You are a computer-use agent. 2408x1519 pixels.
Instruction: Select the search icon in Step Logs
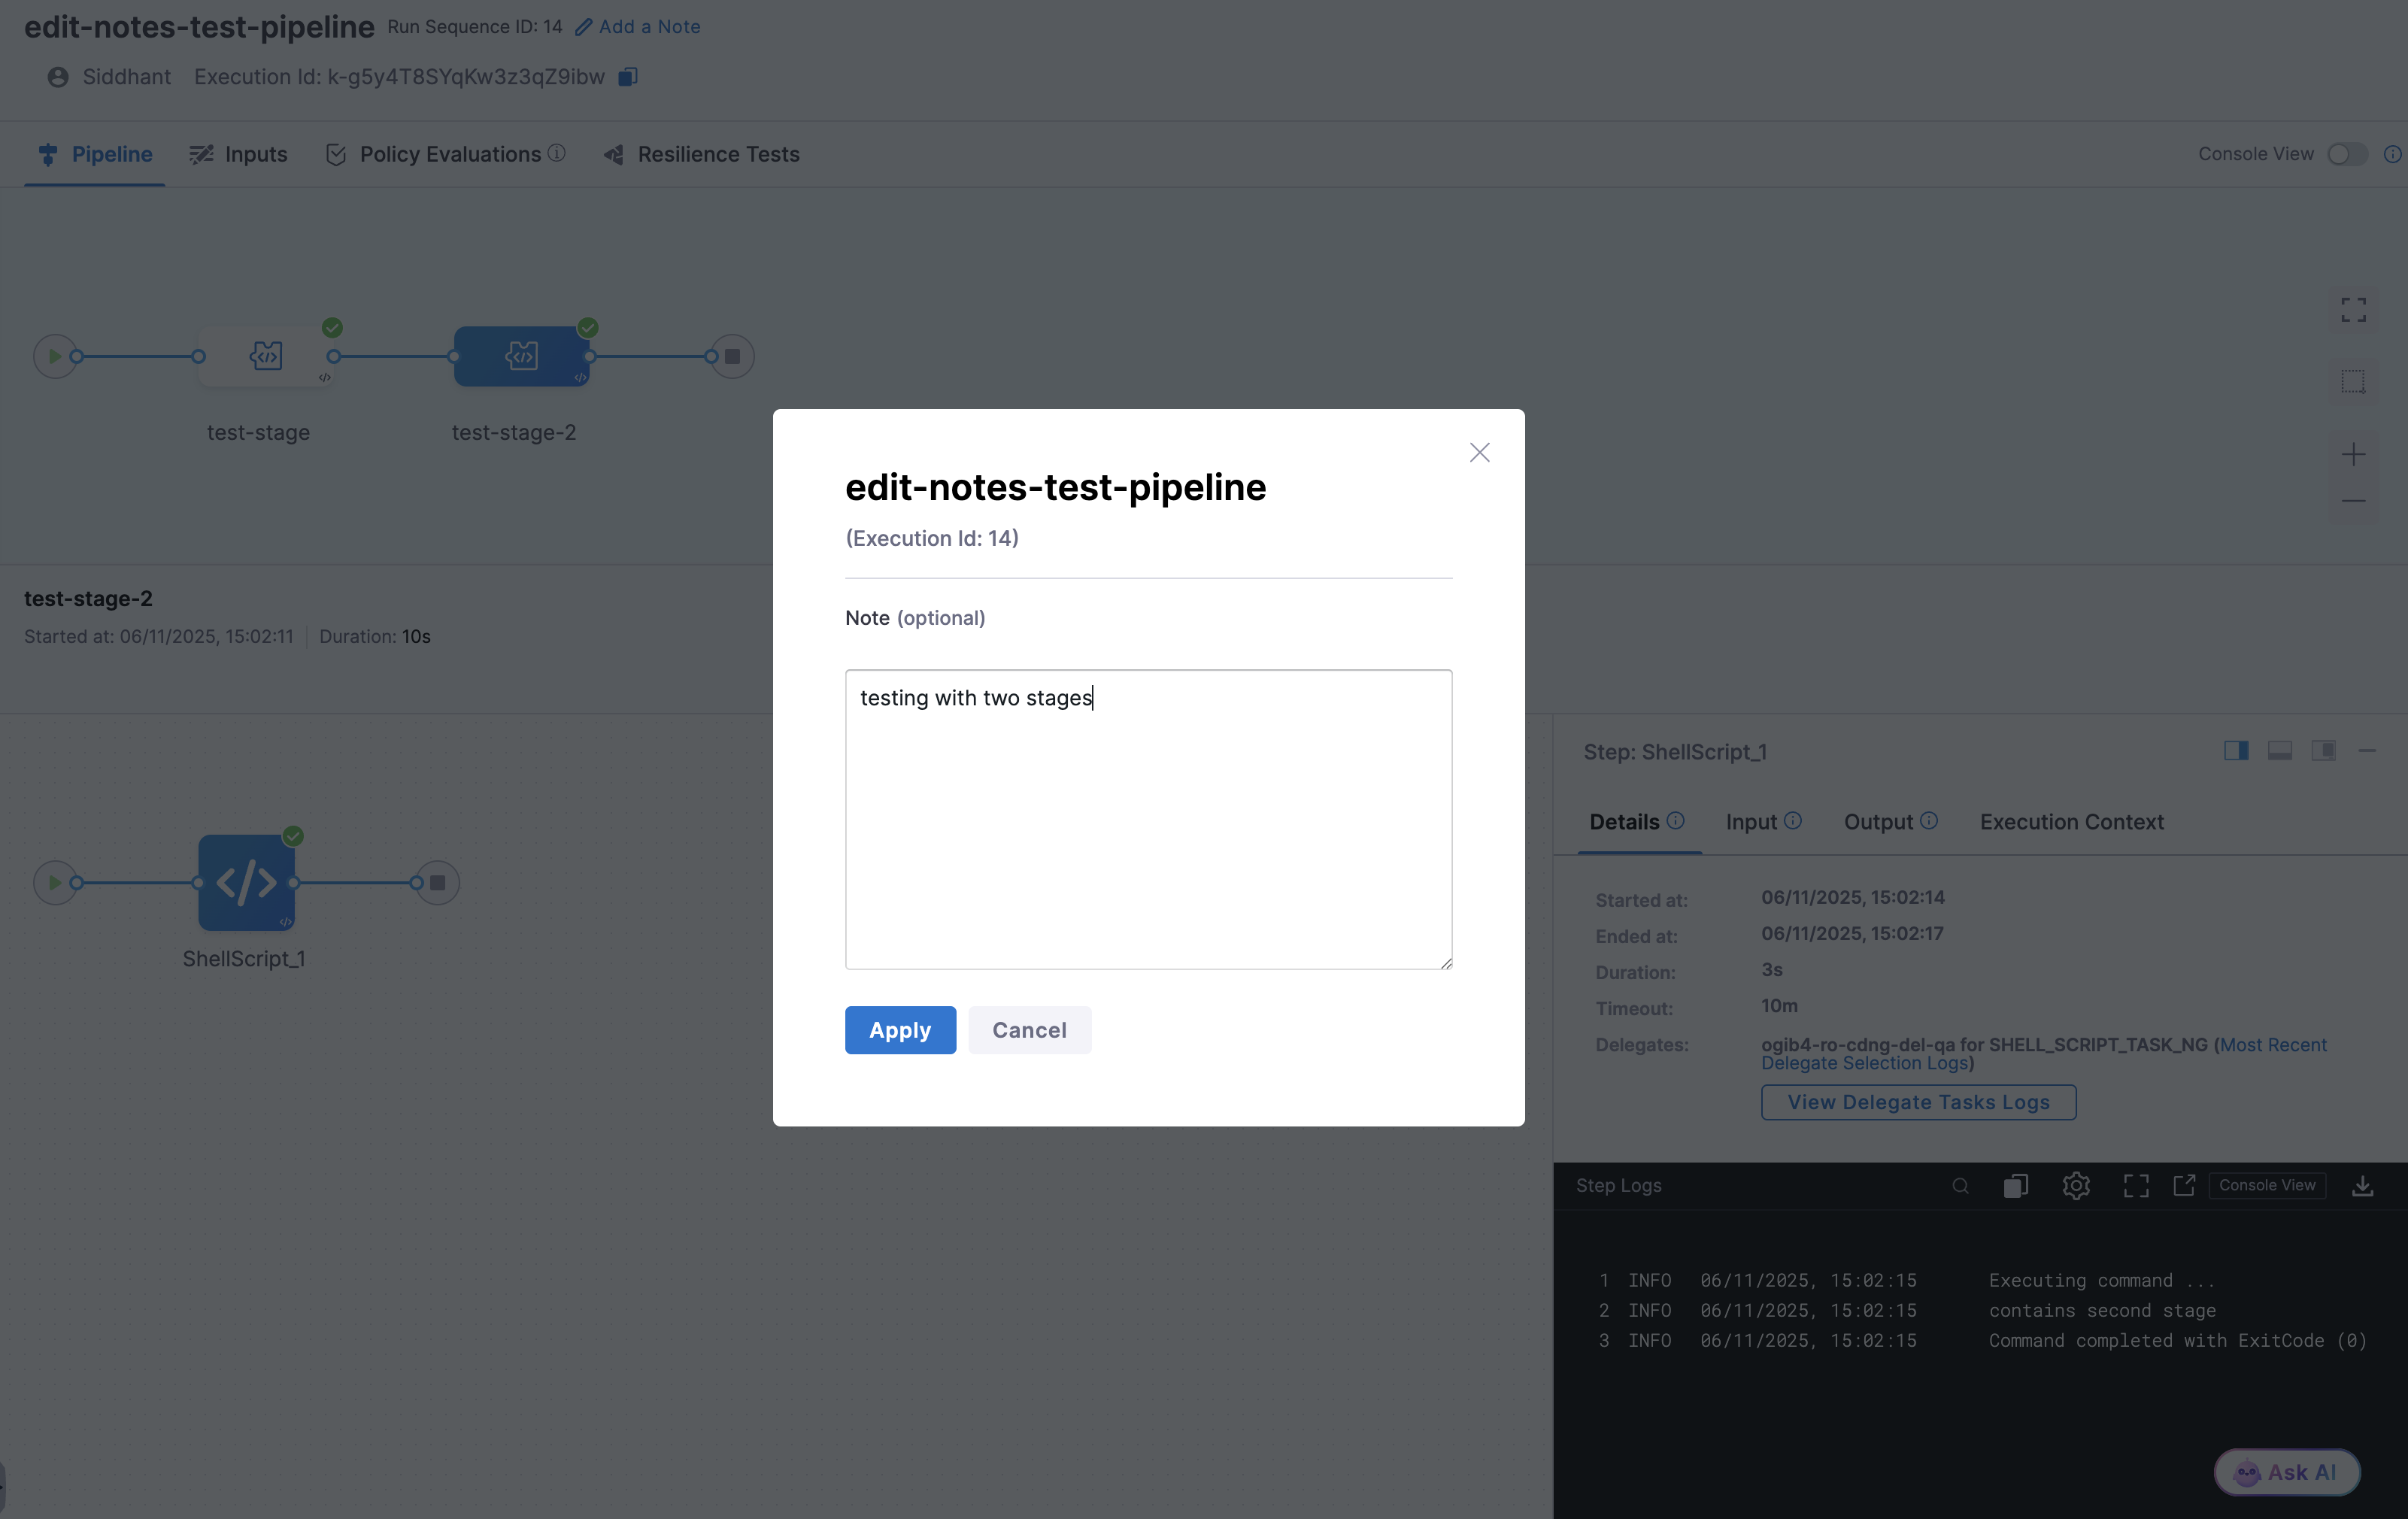tap(1960, 1185)
